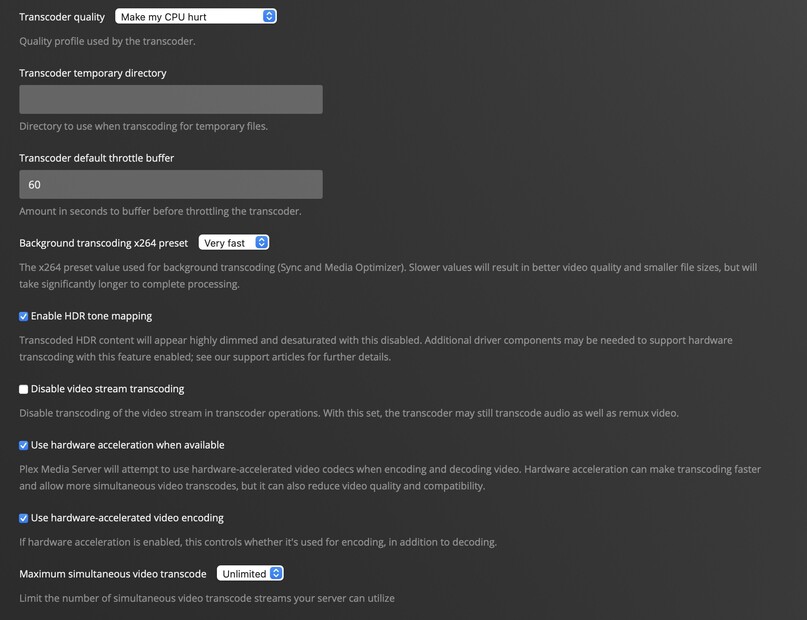Toggle Use hardware acceleration when available
This screenshot has width=807, height=620.
point(24,445)
